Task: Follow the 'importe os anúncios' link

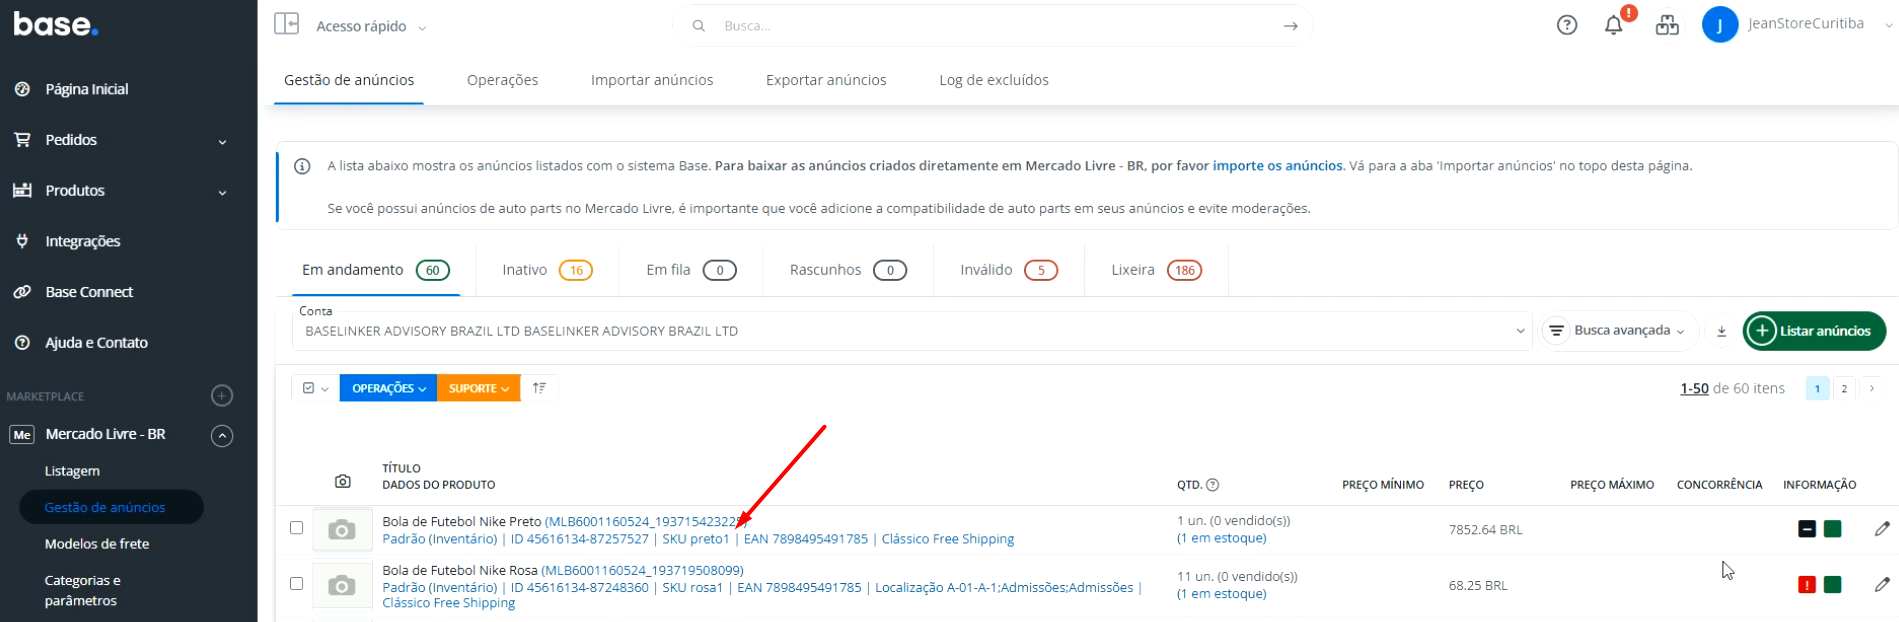Action: point(1277,166)
